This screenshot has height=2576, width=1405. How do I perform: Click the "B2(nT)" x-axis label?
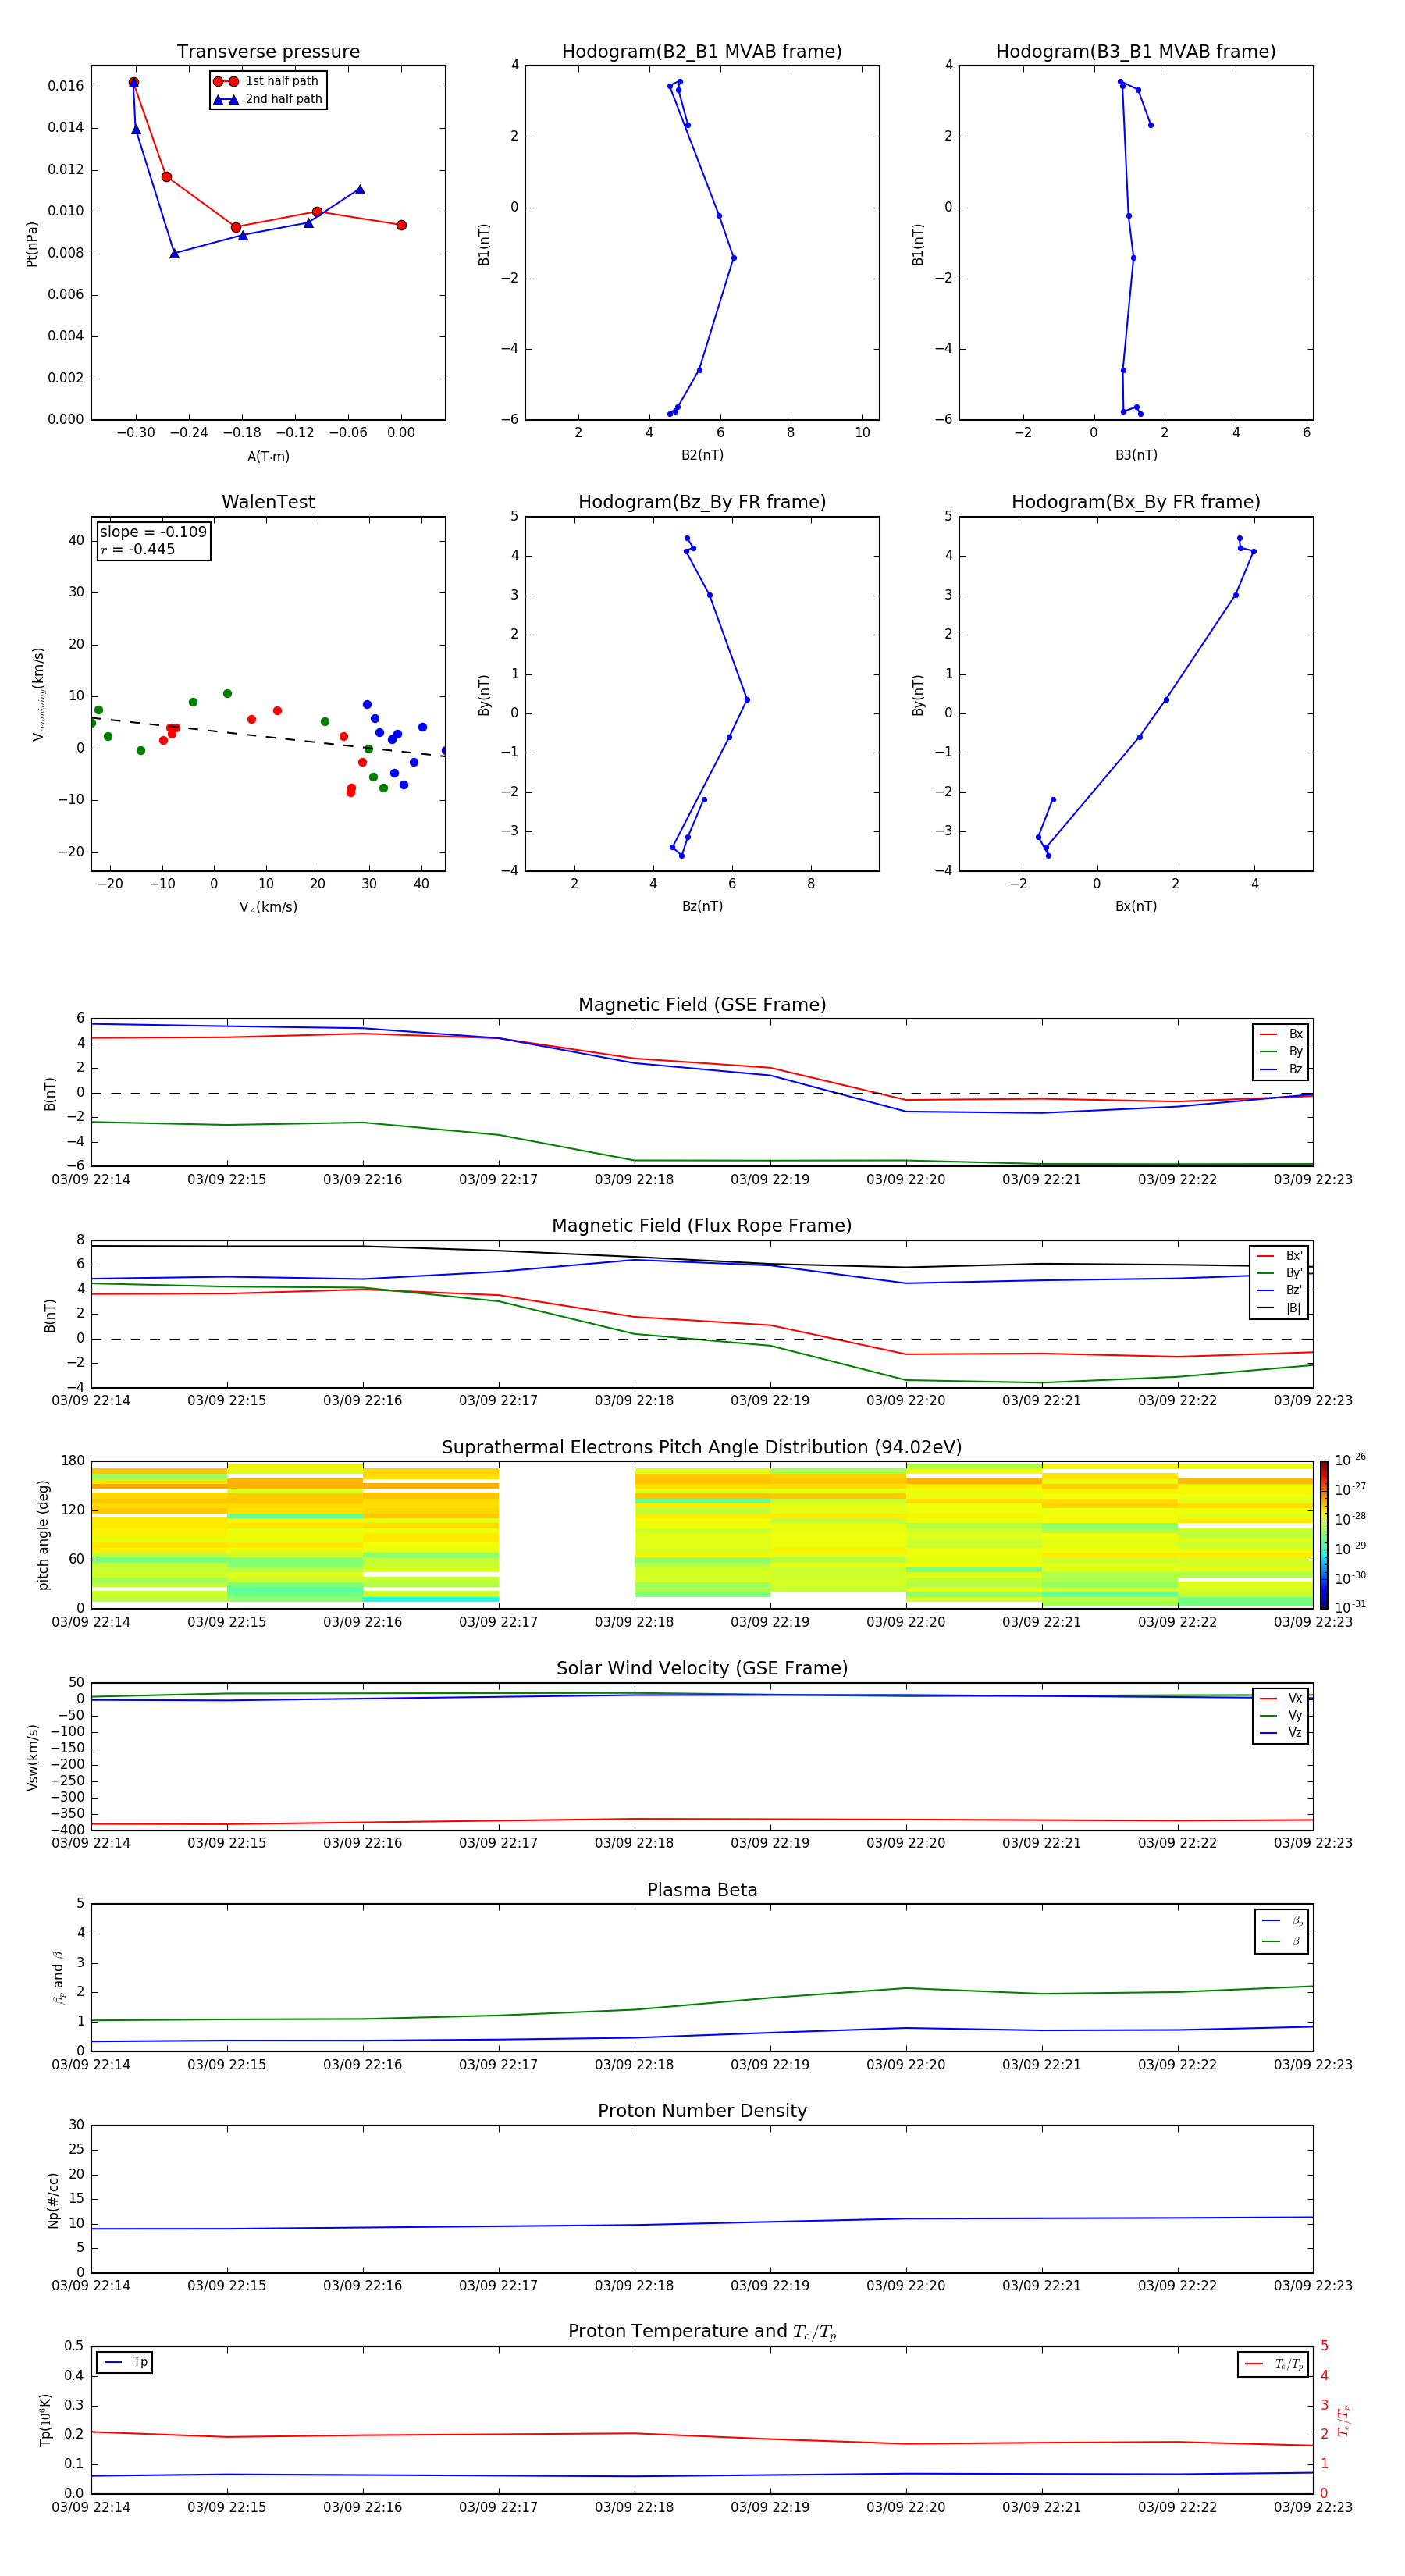[x=702, y=455]
